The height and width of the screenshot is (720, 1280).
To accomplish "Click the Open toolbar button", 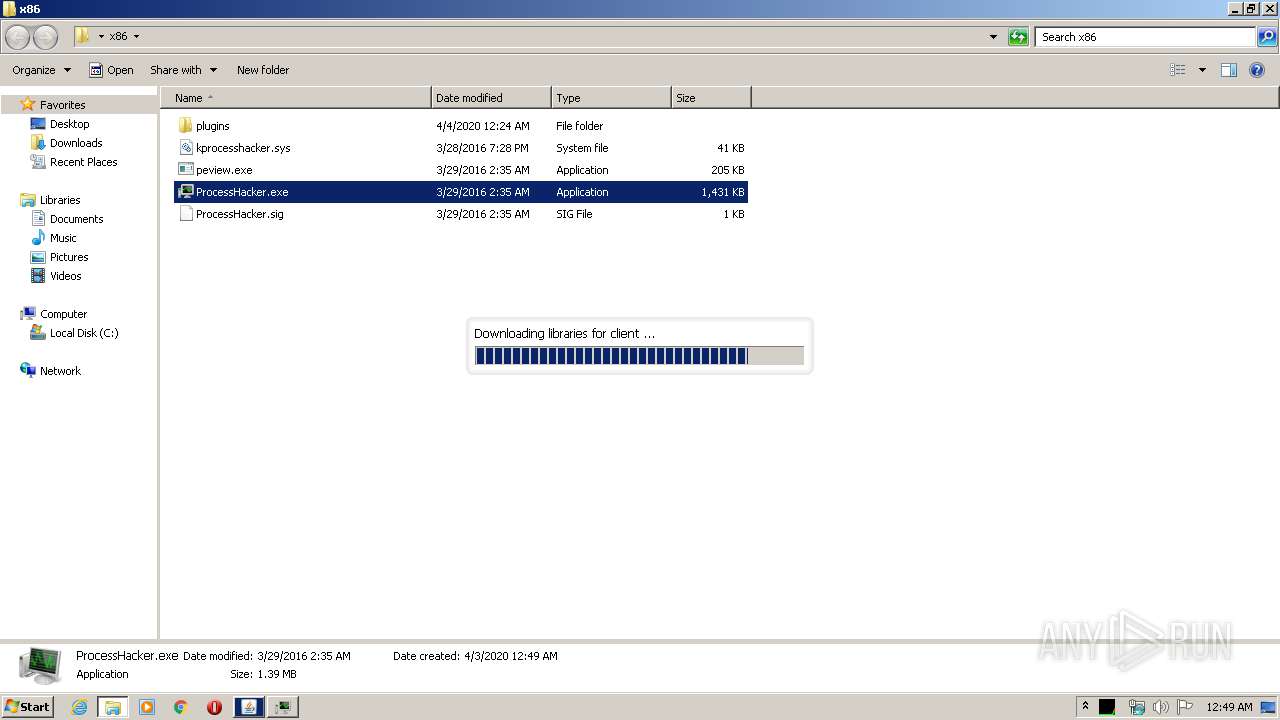I will coord(111,70).
